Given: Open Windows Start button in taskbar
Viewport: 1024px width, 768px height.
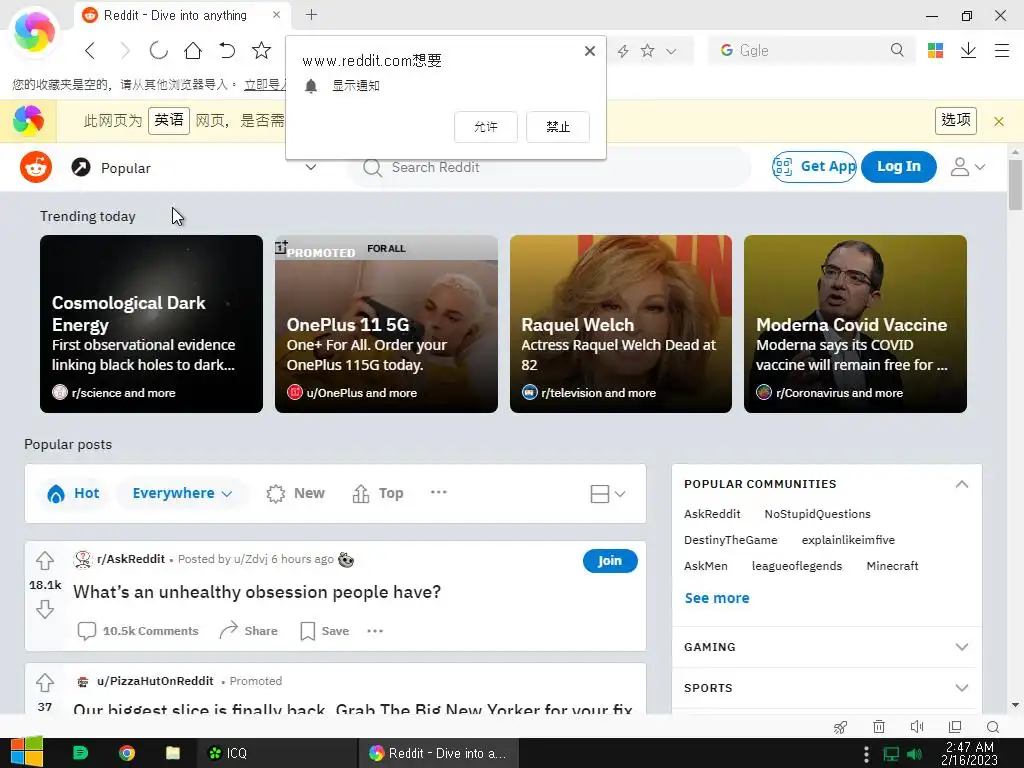Looking at the screenshot, I should [27, 752].
